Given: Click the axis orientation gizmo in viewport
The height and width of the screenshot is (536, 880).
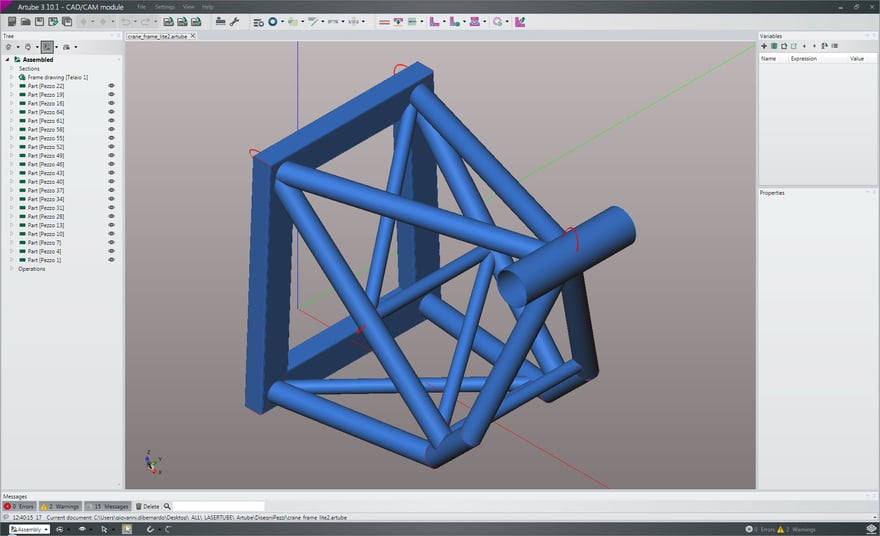Looking at the screenshot, I should point(152,463).
